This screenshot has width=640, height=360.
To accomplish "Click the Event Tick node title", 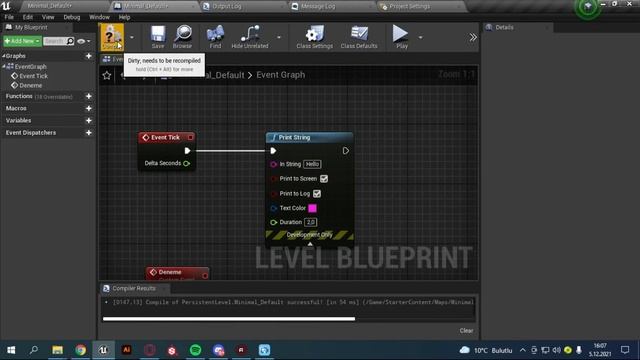I will pyautogui.click(x=165, y=138).
